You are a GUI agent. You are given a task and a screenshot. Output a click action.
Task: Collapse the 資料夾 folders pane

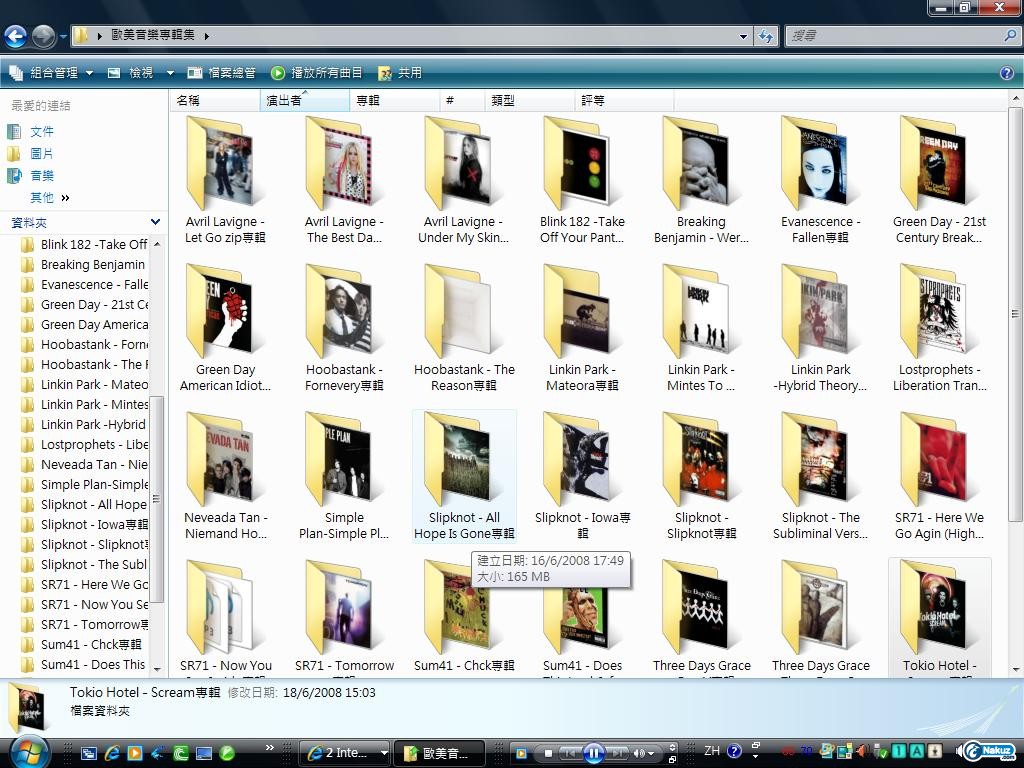pos(155,222)
